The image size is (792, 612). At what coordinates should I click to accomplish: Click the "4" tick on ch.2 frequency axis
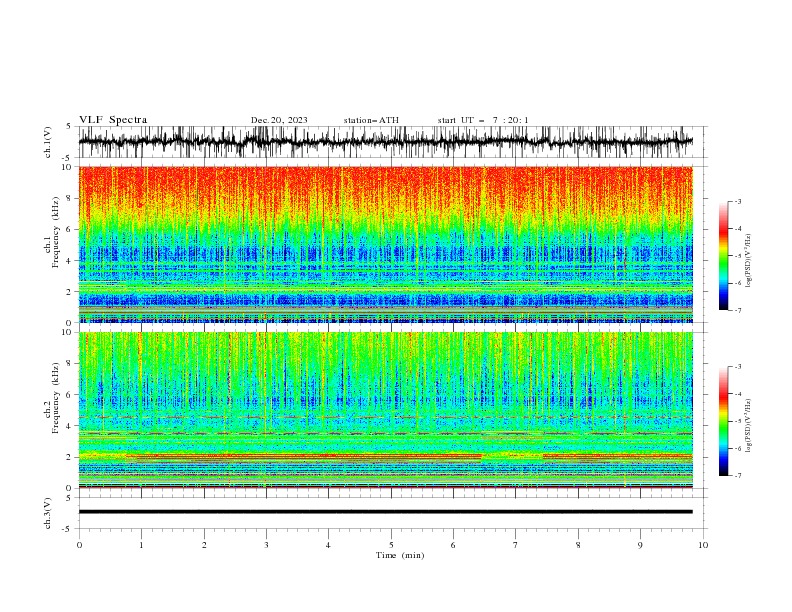[x=70, y=426]
